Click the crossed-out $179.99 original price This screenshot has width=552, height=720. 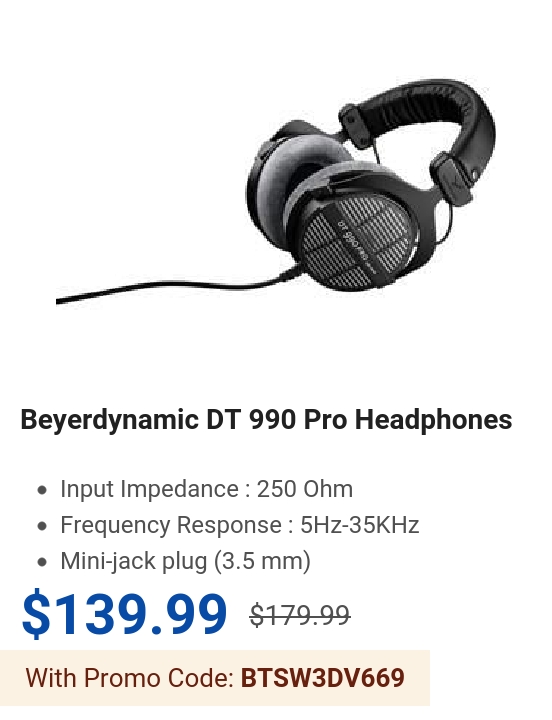pyautogui.click(x=300, y=615)
